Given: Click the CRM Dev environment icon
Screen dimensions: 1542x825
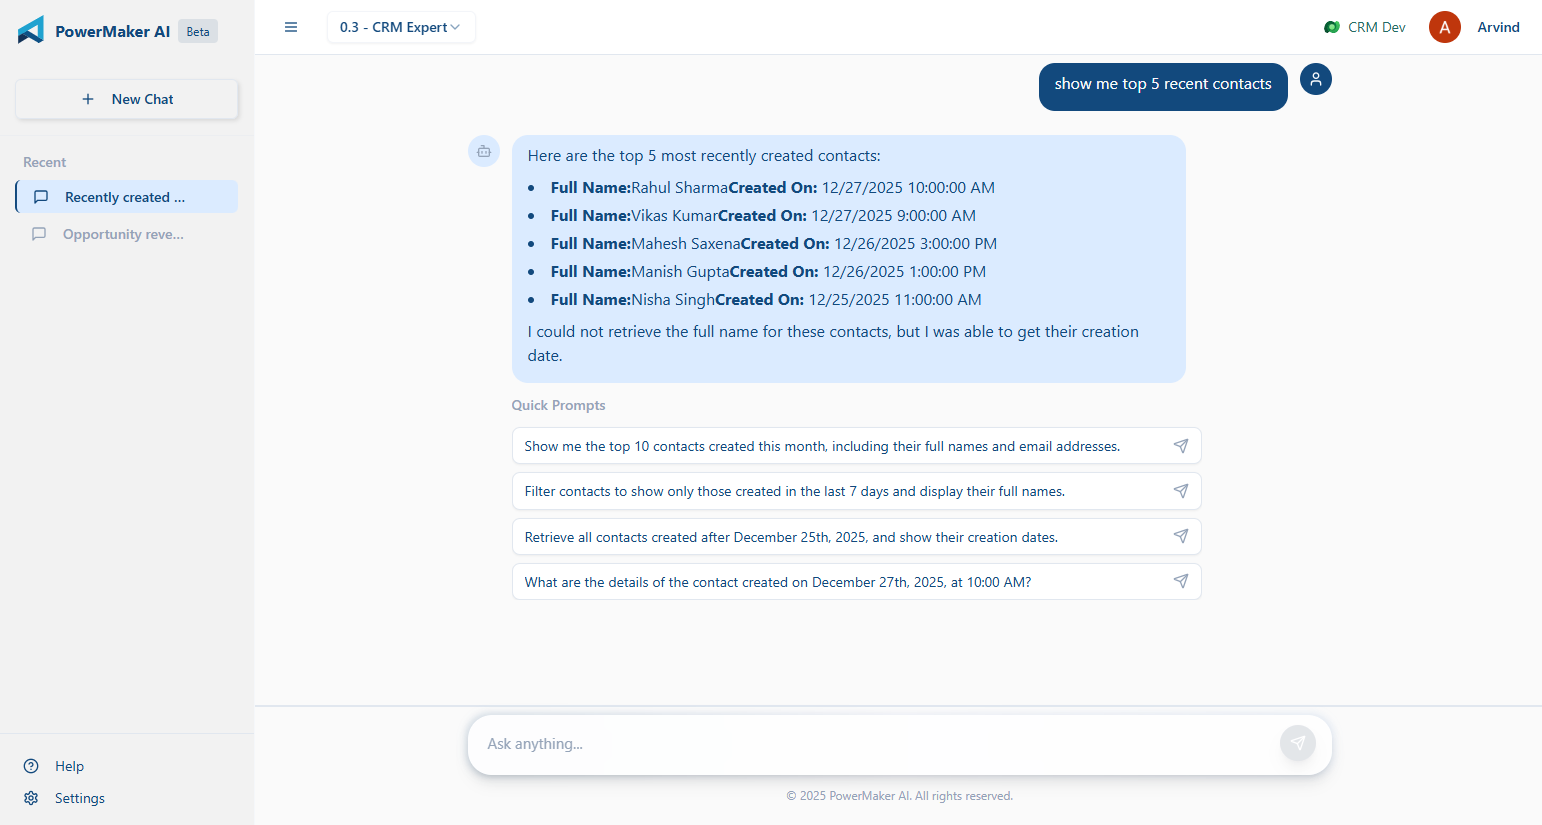Looking at the screenshot, I should (x=1330, y=27).
